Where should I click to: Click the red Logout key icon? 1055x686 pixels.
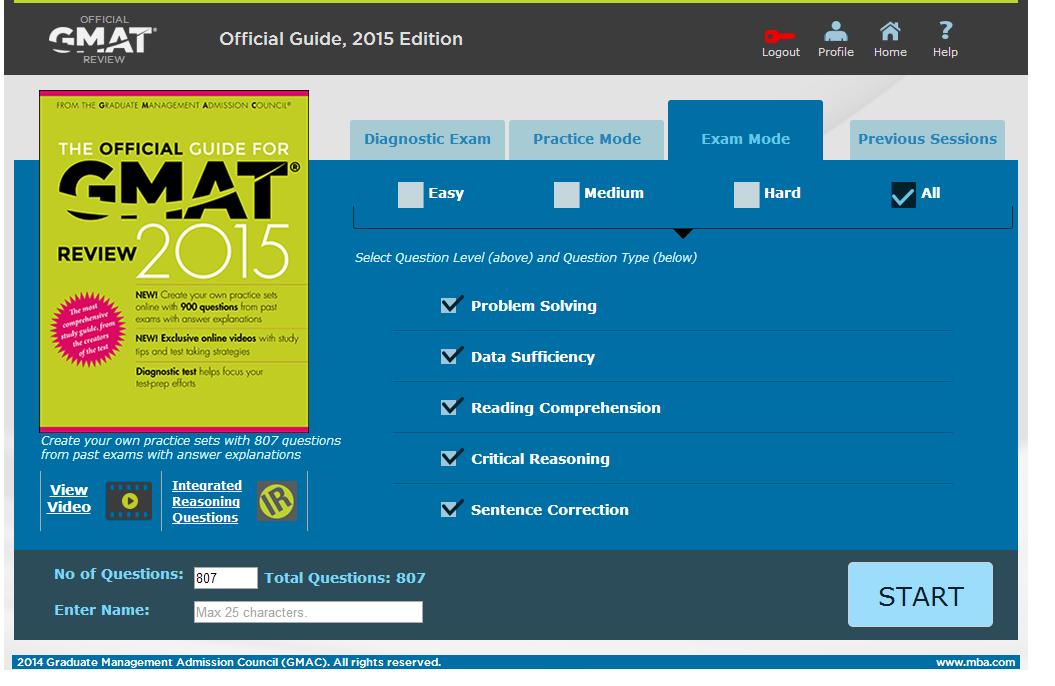coord(779,35)
